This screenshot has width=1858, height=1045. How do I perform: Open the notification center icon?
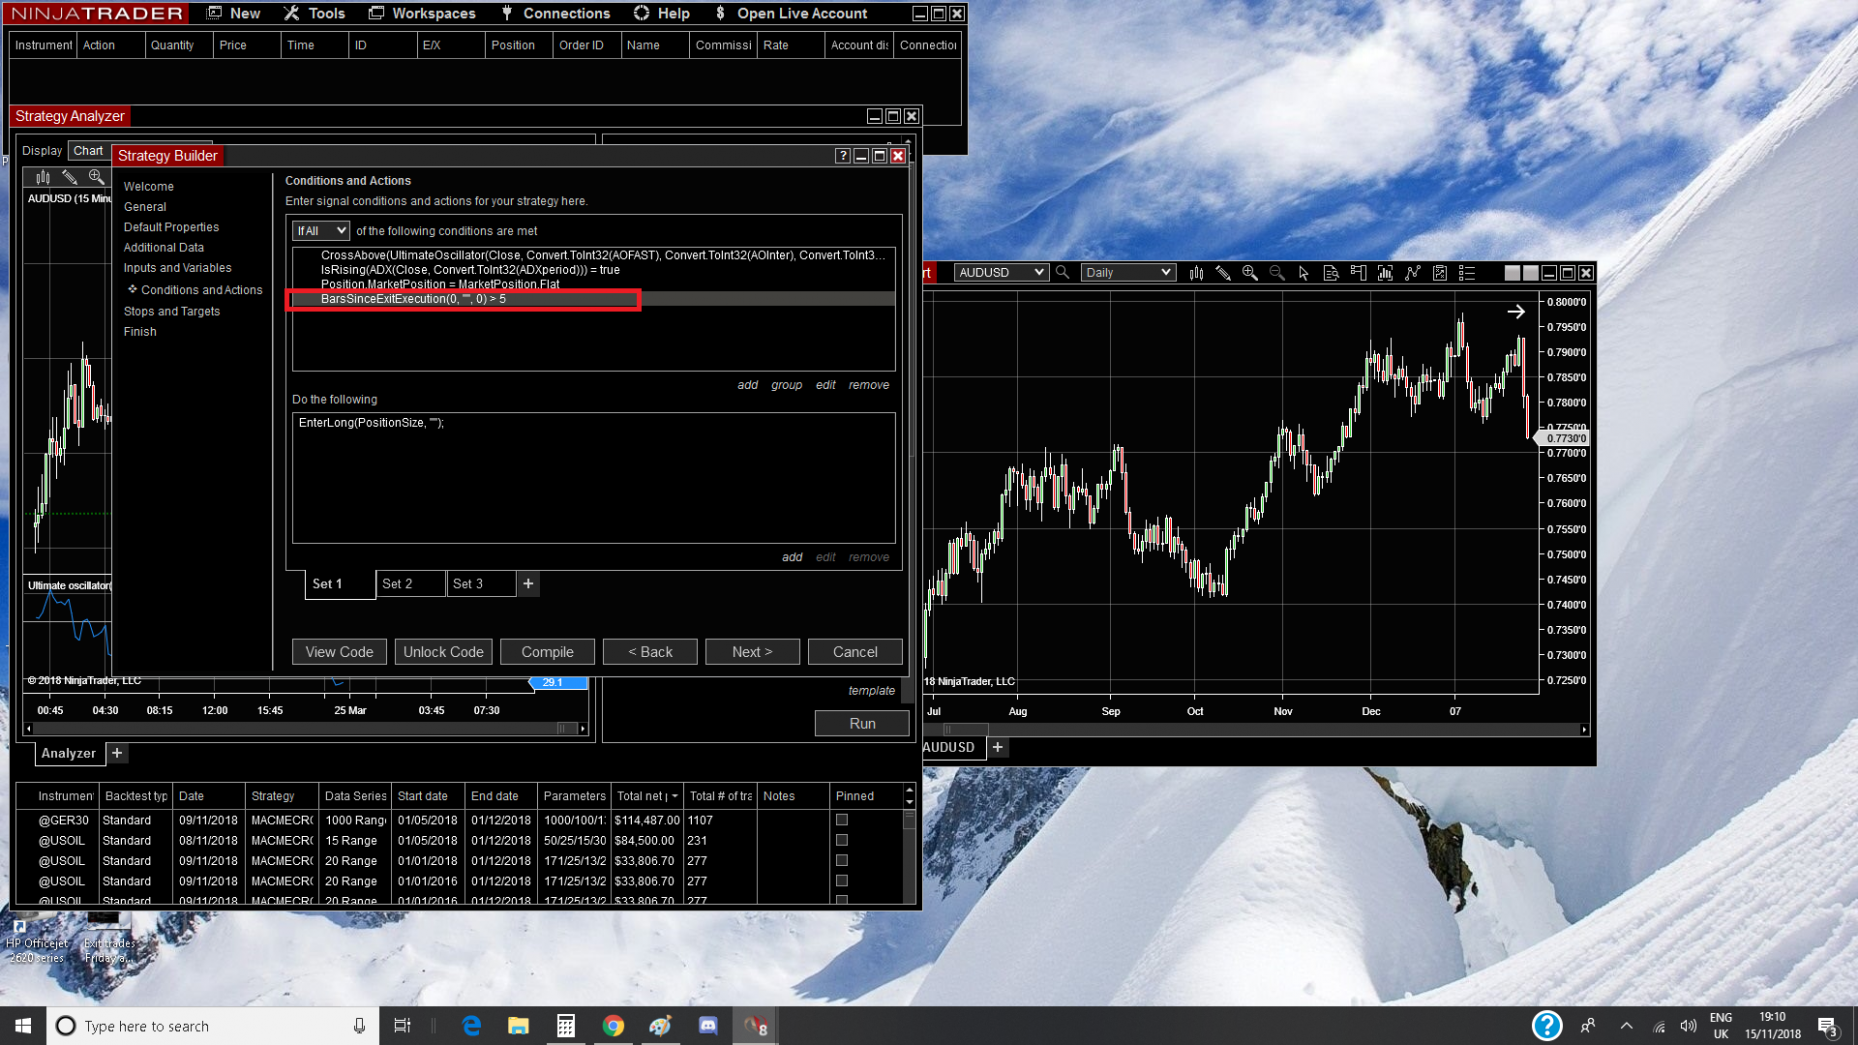click(1829, 1026)
